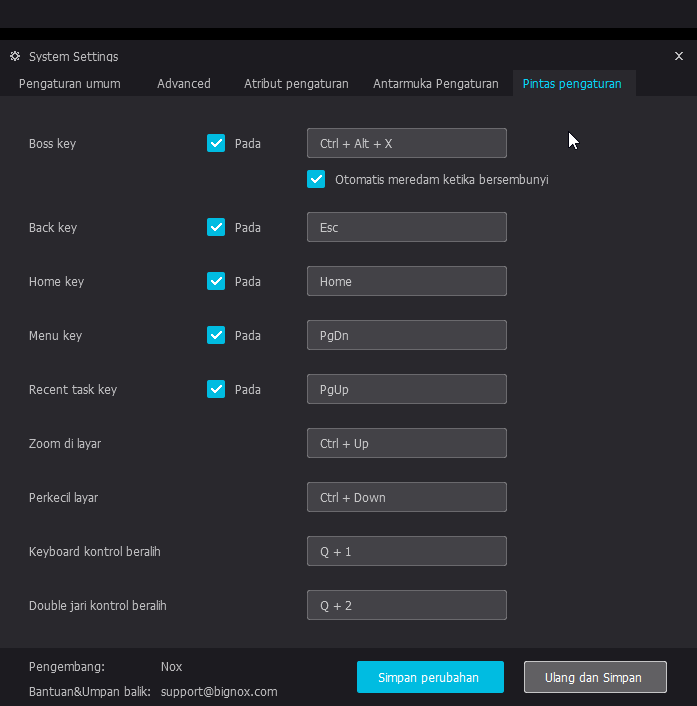Go to the Antarmuka Pengaturan tab
The height and width of the screenshot is (706, 697).
[x=436, y=84]
